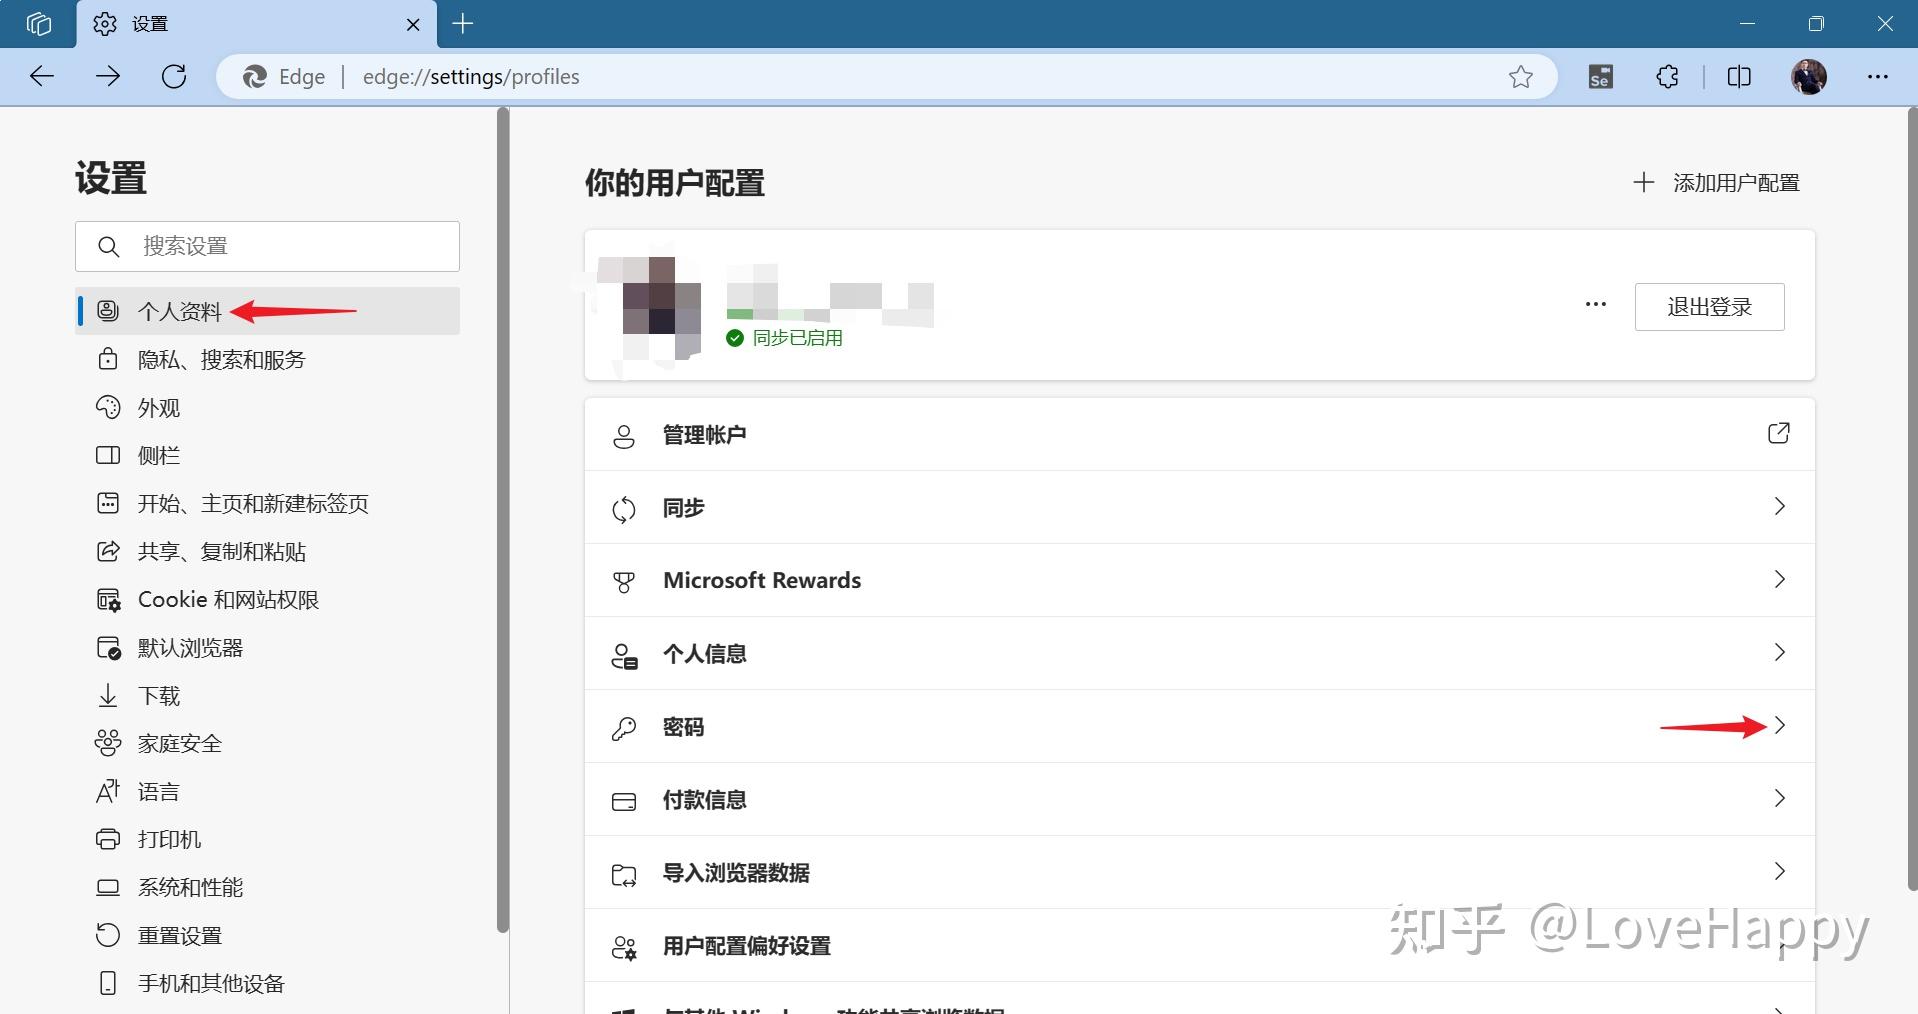
Task: Open 共享、复制和粘贴 settings
Action: (x=267, y=551)
